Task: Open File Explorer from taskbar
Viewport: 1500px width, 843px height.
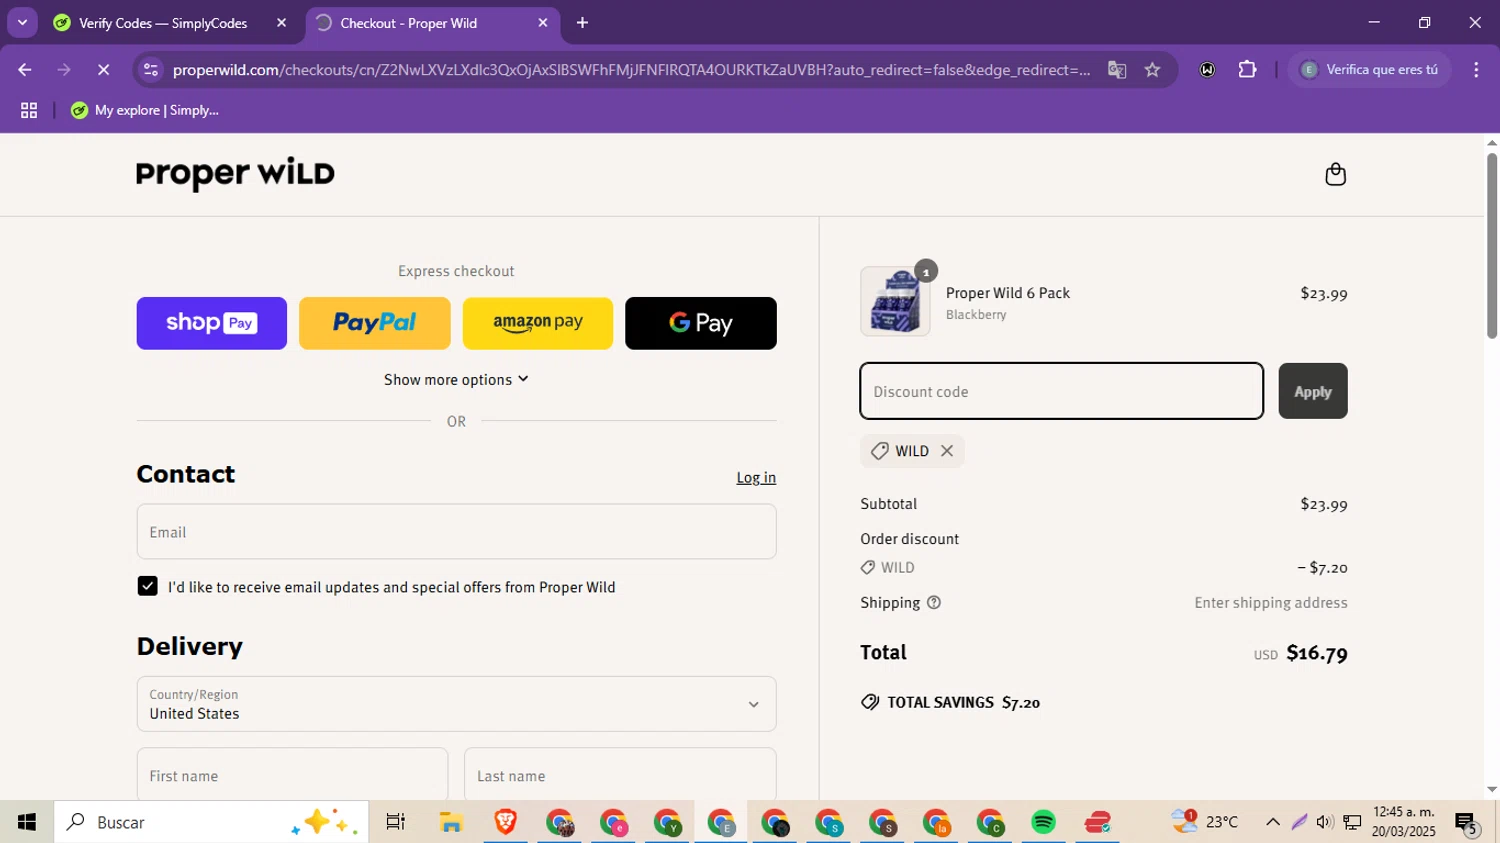Action: point(451,822)
